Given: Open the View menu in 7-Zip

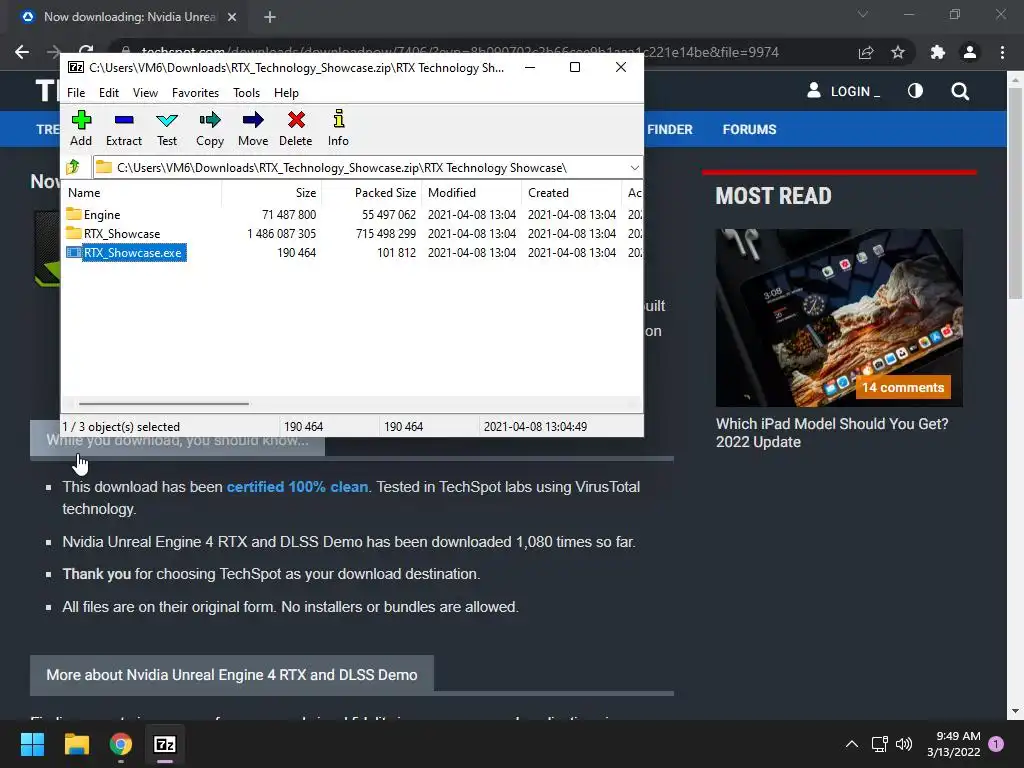Looking at the screenshot, I should (x=145, y=93).
